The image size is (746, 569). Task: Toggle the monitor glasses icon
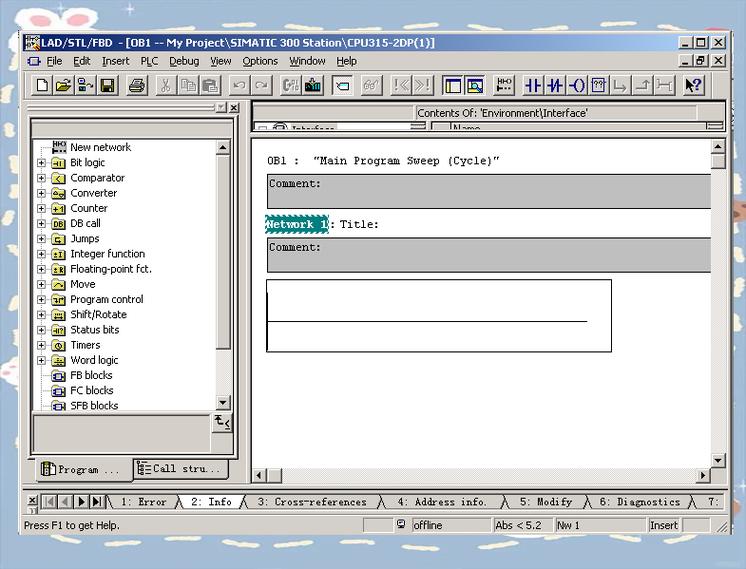click(371, 86)
